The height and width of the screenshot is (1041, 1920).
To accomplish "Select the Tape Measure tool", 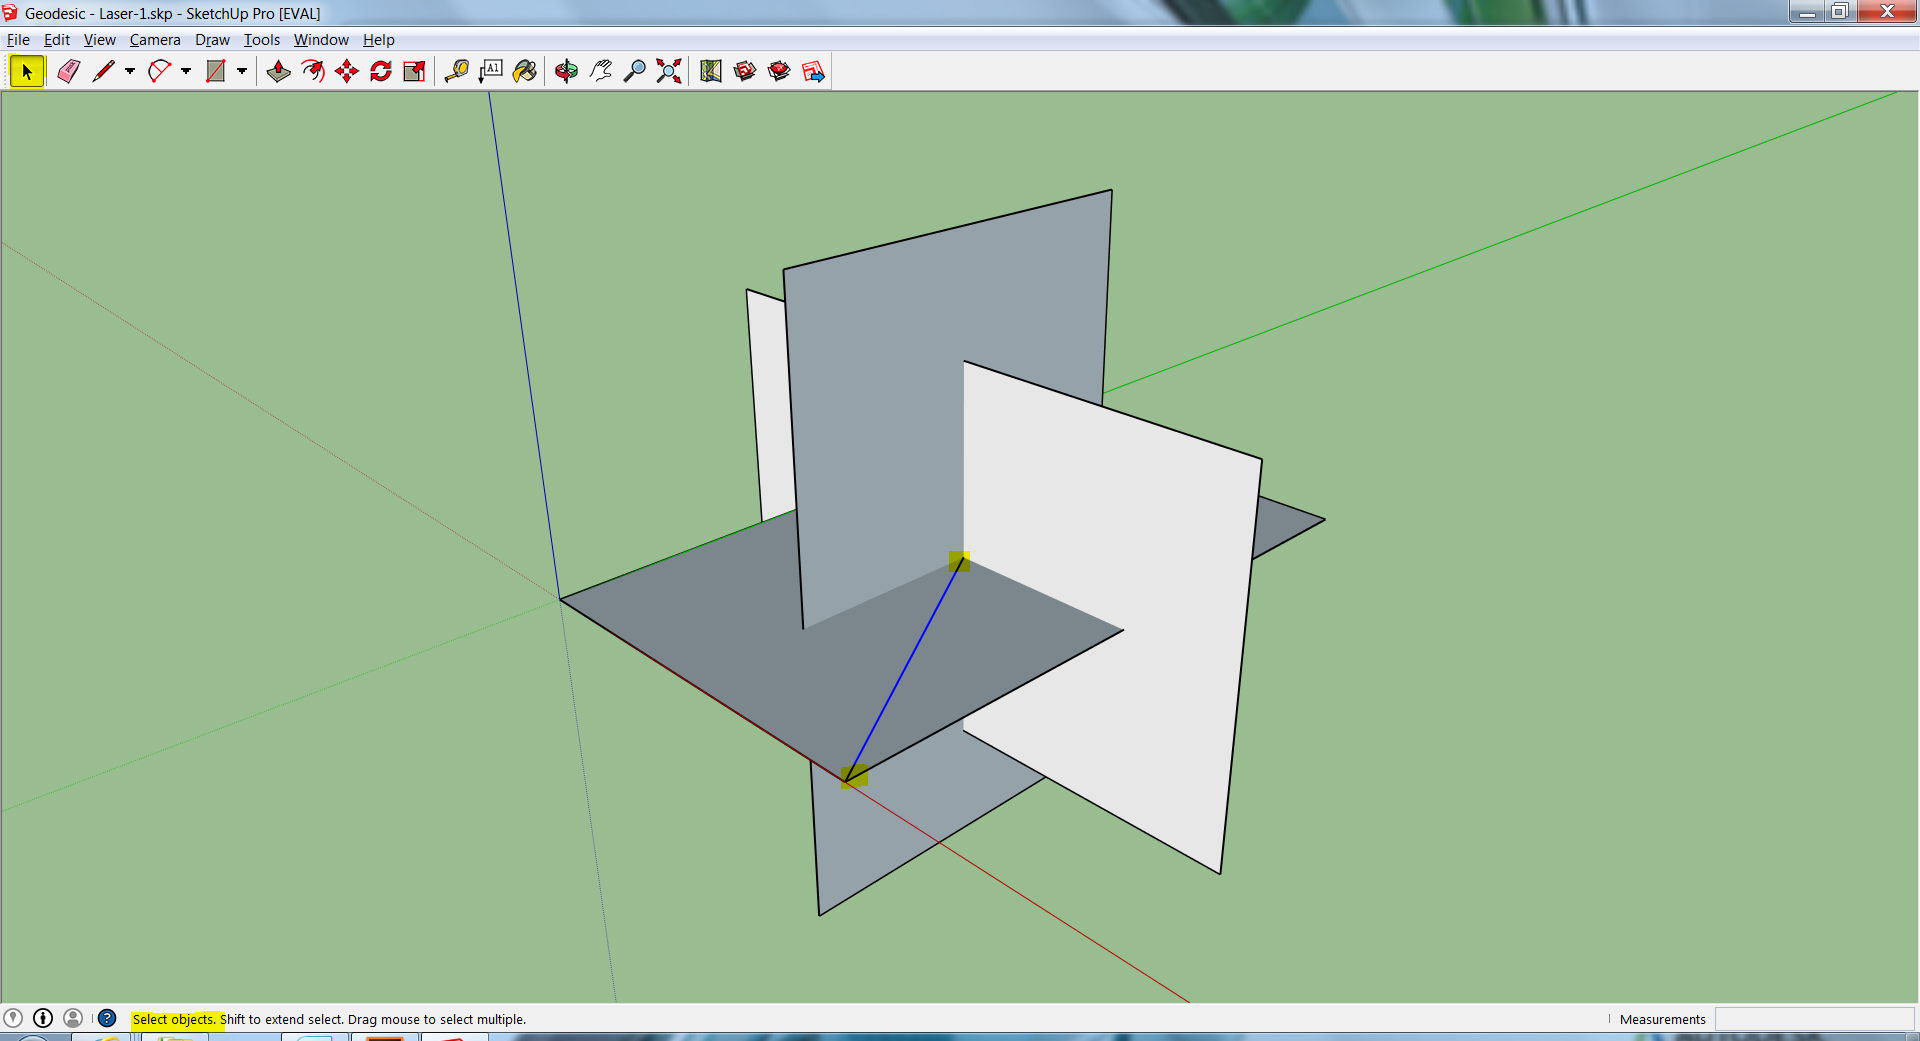I will click(x=457, y=71).
